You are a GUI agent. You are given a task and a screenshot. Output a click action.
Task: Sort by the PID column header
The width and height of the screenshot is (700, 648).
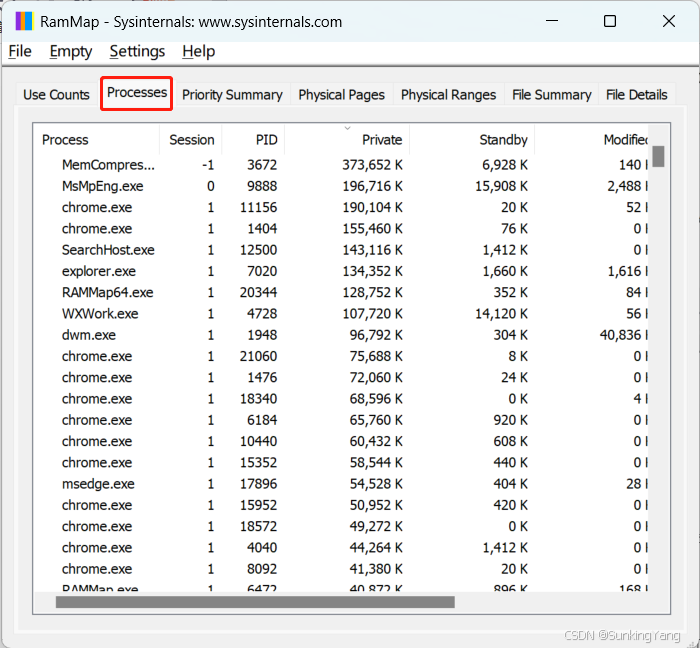click(x=253, y=140)
